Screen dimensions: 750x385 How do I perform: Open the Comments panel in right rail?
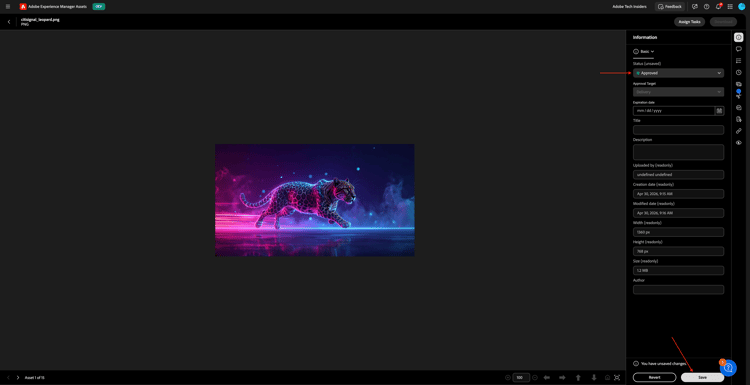click(x=739, y=49)
